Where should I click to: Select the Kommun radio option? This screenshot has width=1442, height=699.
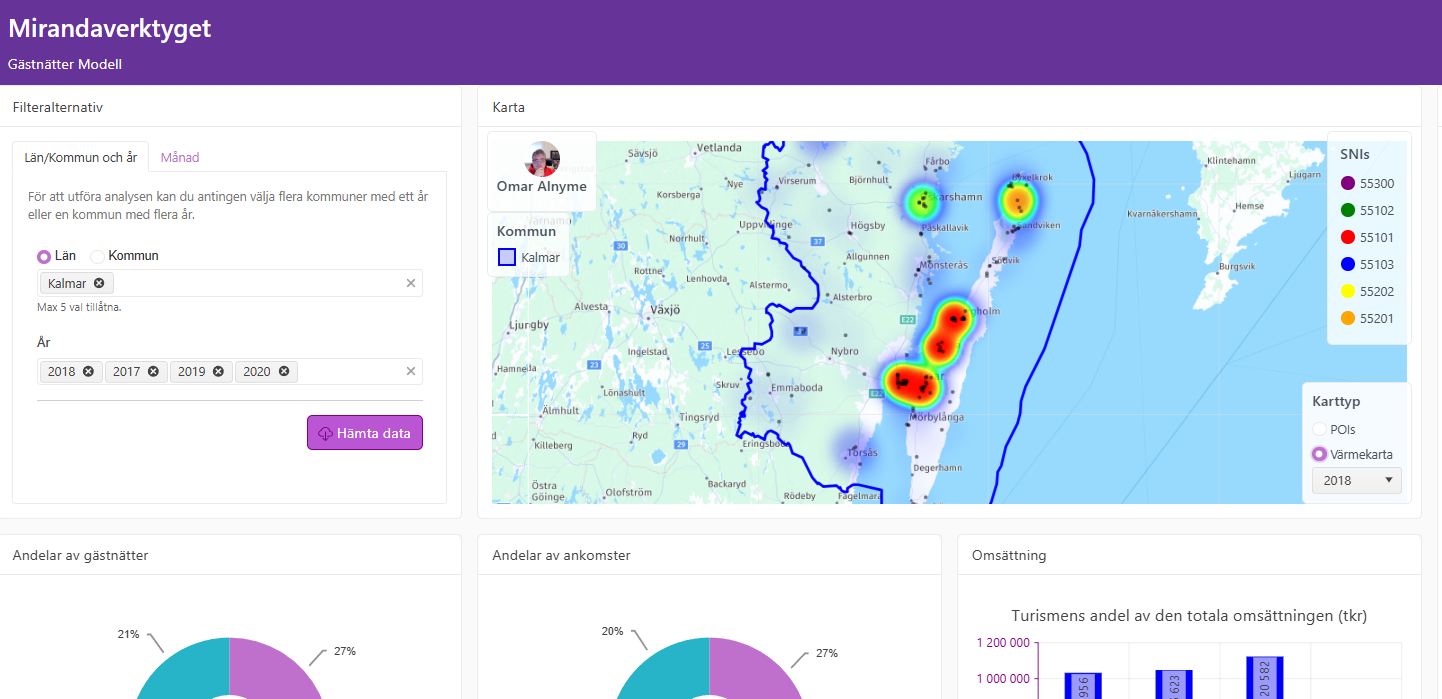coord(97,256)
